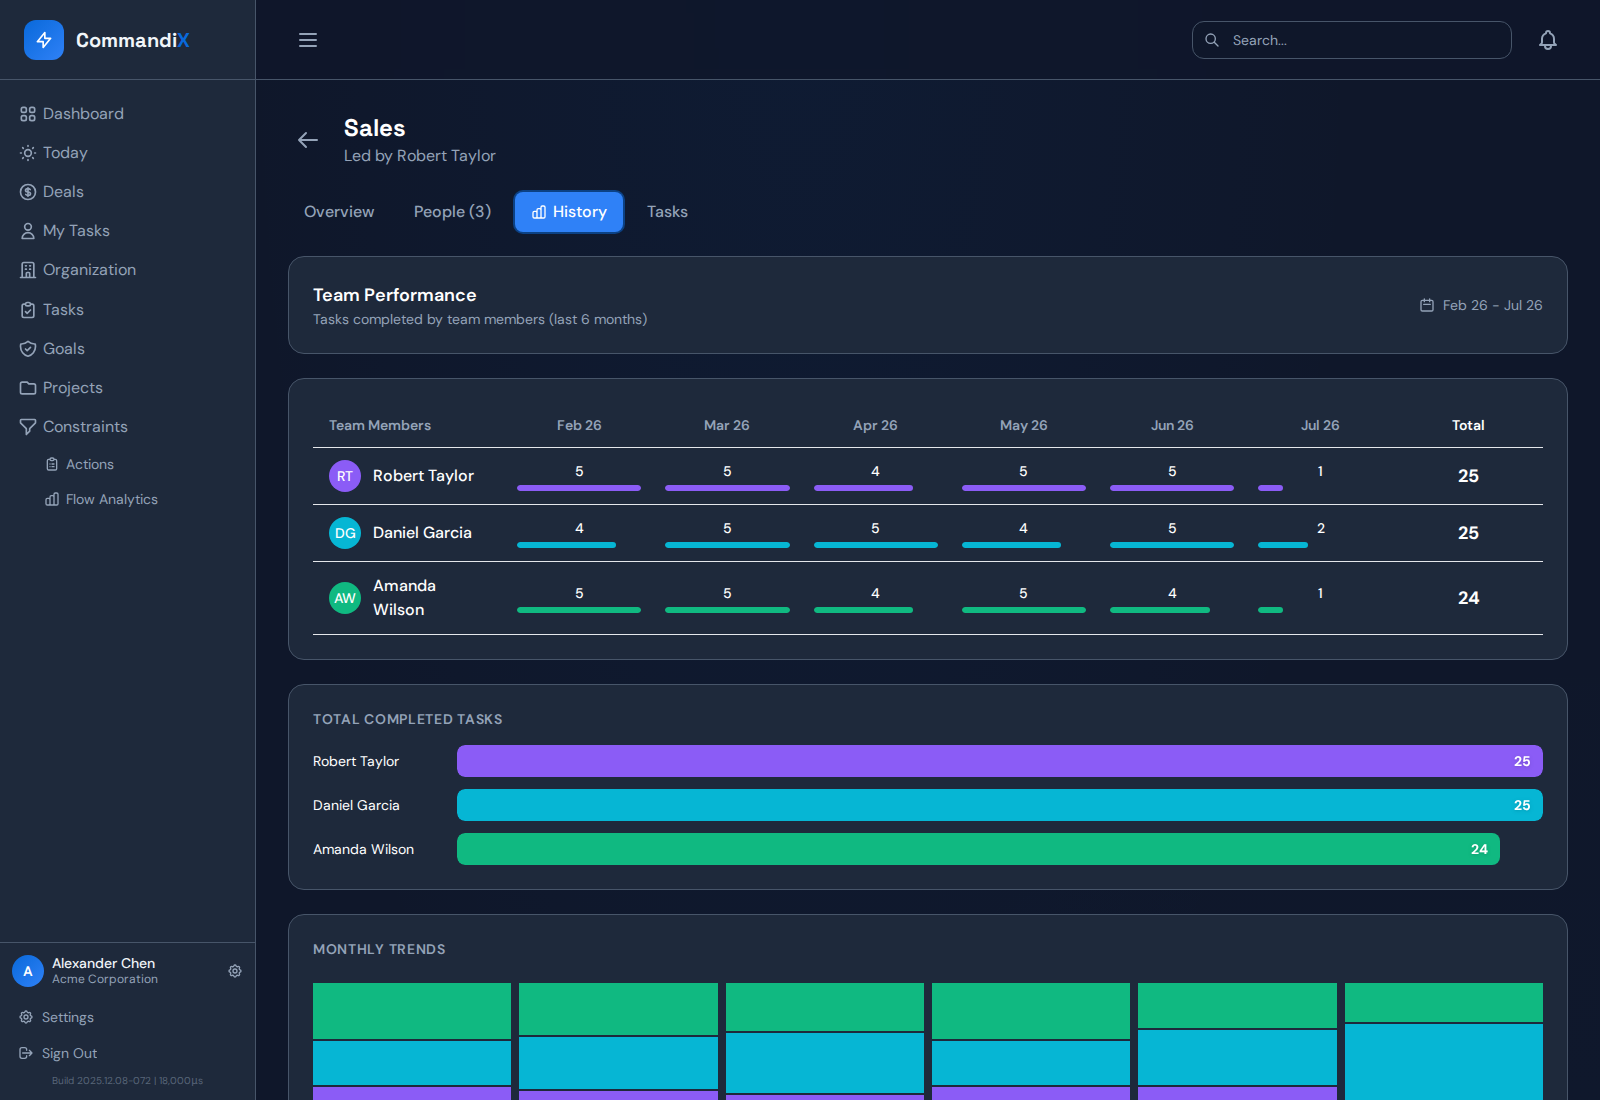Click the Total column header

point(1468,425)
